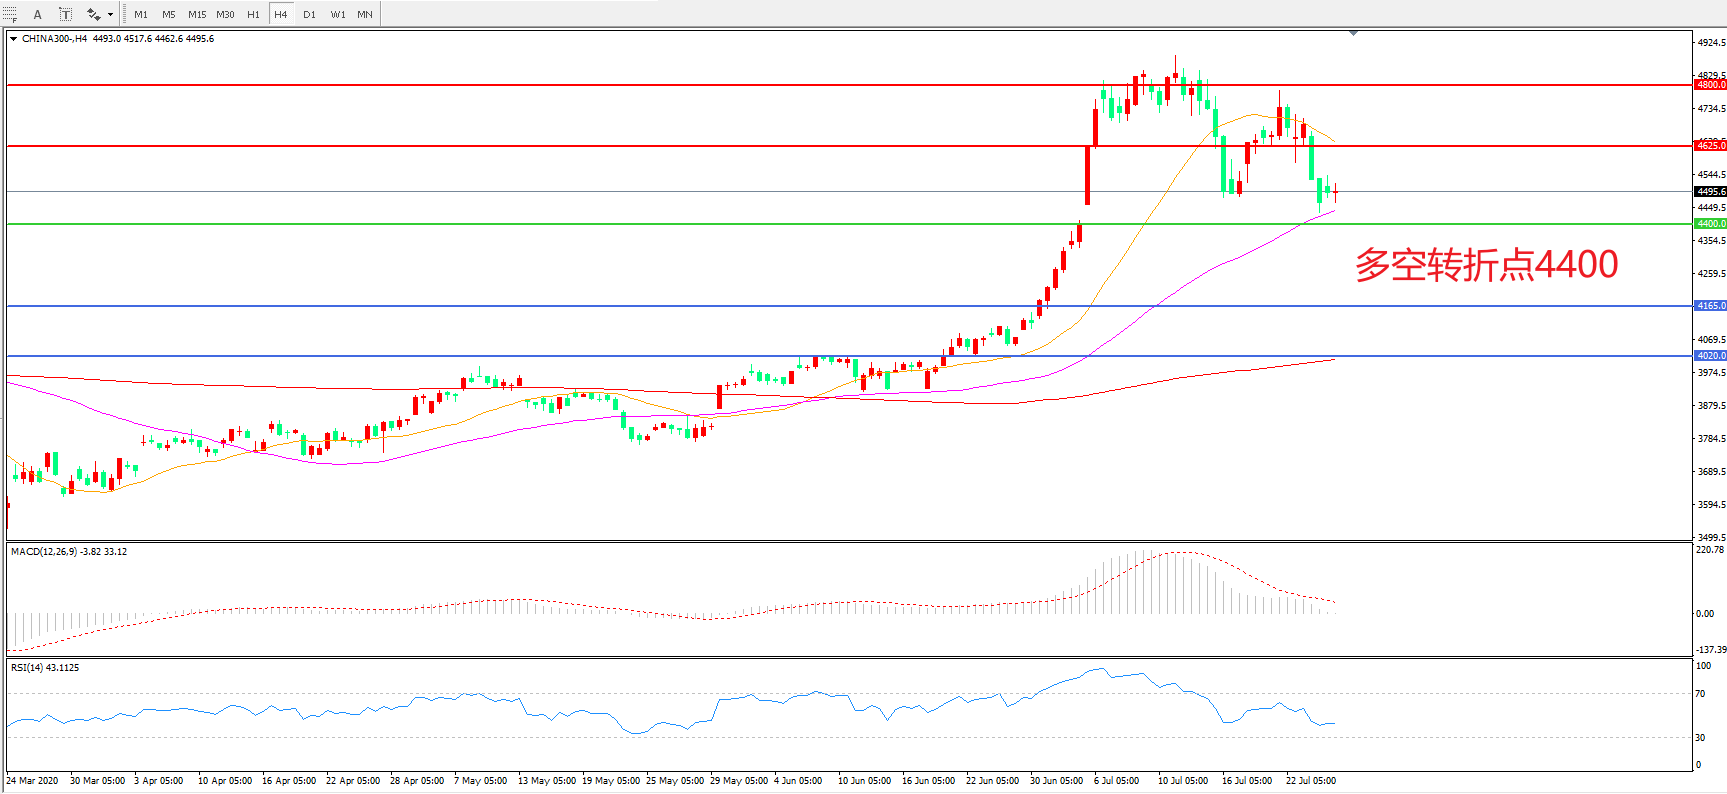Switch to D1 daily timeframe

pos(309,14)
